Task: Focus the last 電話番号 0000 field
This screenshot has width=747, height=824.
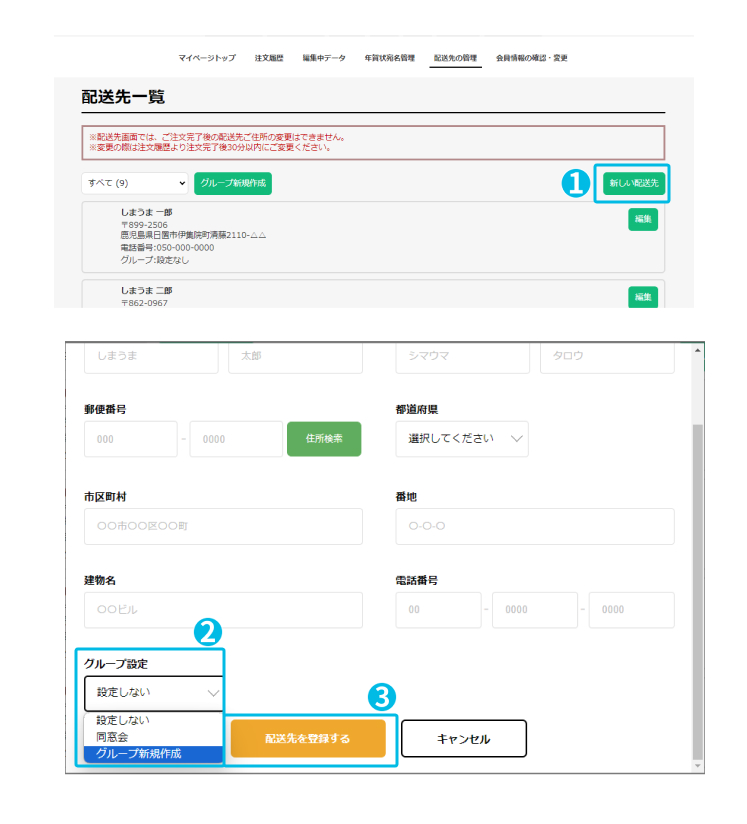Action: [x=631, y=610]
